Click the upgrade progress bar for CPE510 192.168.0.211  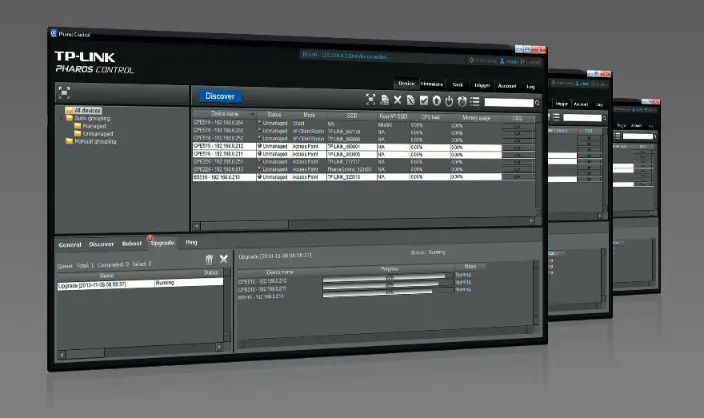coord(389,285)
